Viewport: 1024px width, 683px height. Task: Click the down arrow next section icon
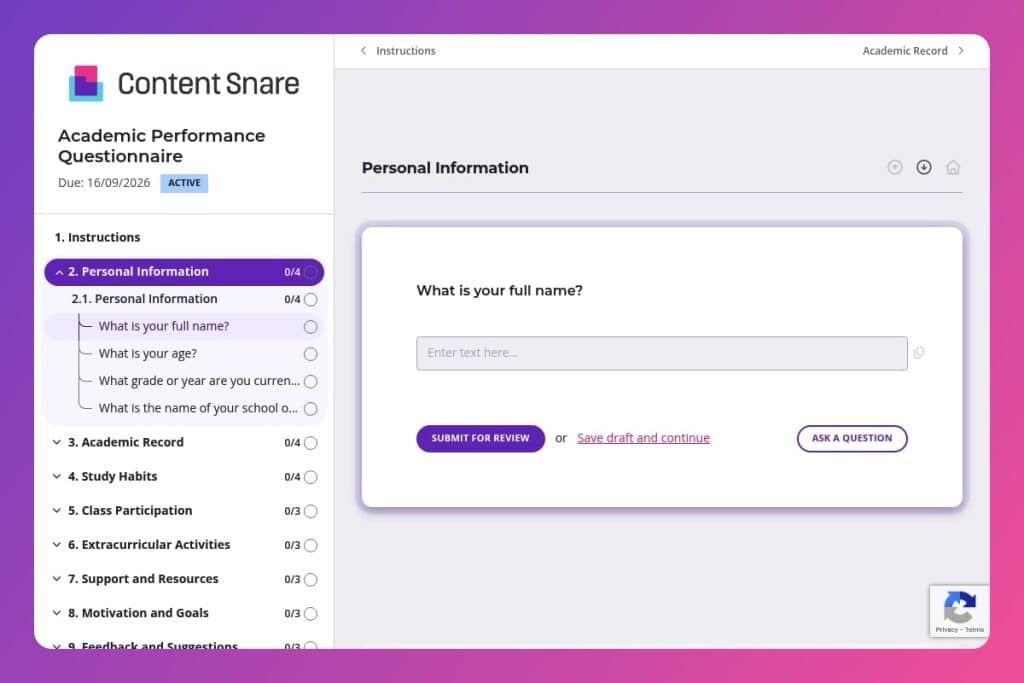[x=924, y=167]
